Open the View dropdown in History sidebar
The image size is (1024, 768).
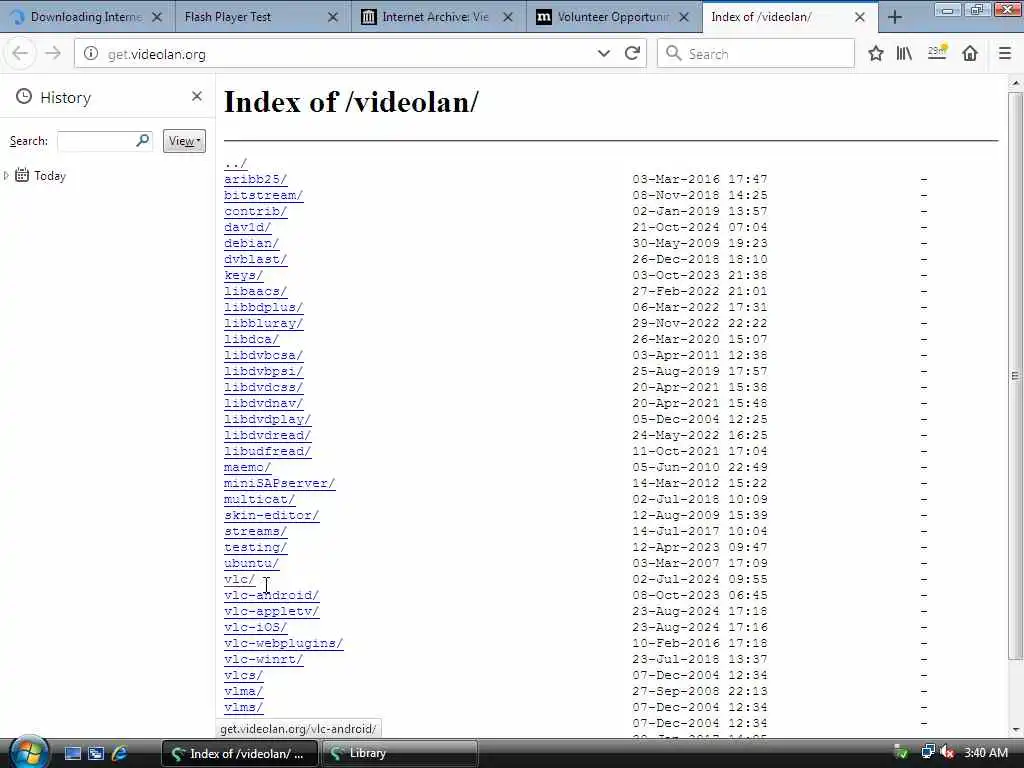coord(184,141)
